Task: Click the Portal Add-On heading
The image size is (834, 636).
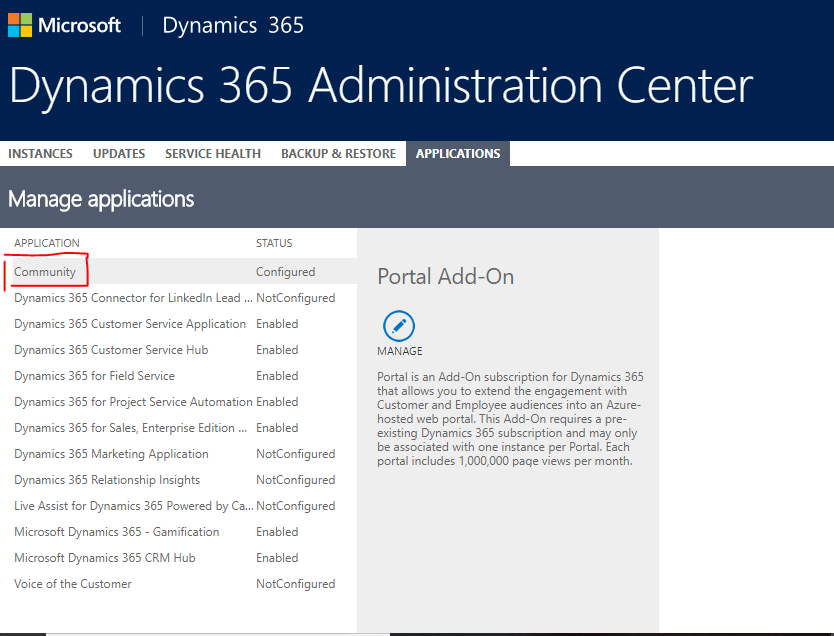Action: pyautogui.click(x=446, y=277)
